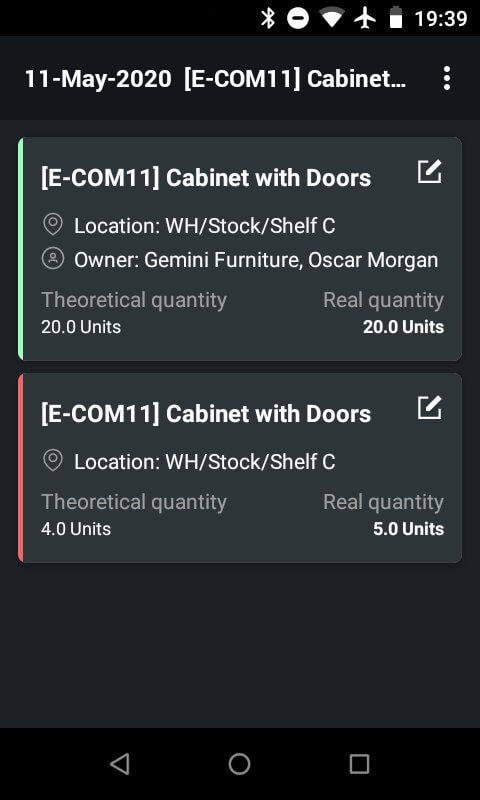Image resolution: width=480 pixels, height=800 pixels.
Task: Tap the airplane mode status icon
Action: 365,19
